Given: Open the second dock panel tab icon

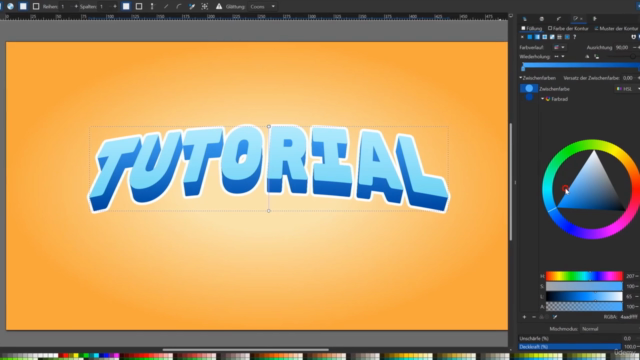Looking at the screenshot, I should point(542,19).
